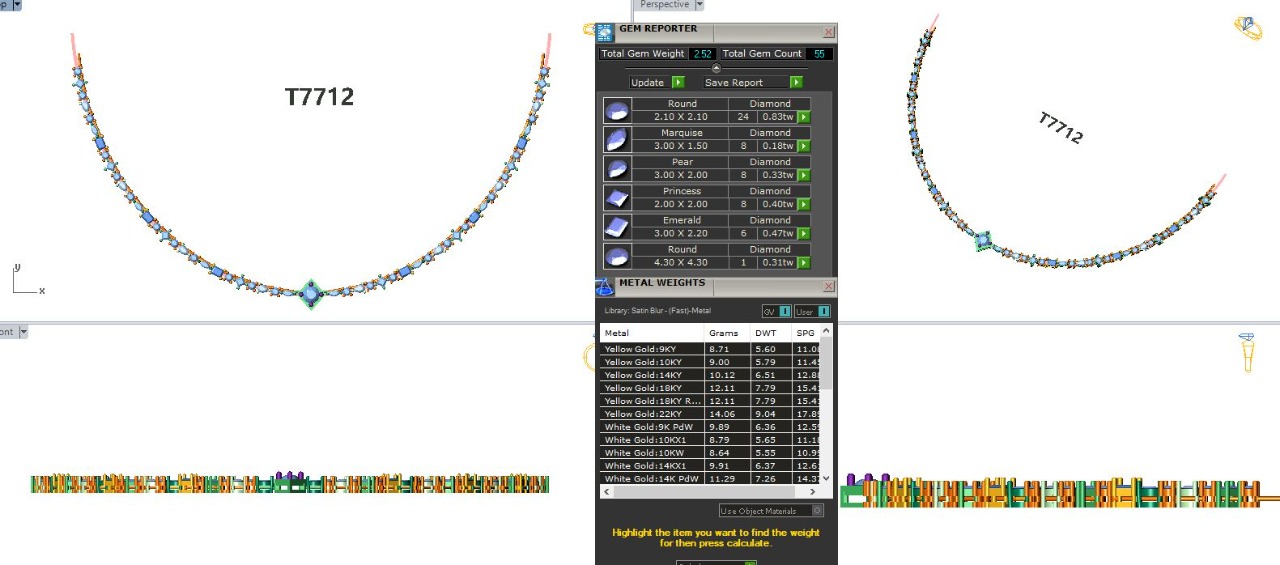Click green arrow next to 0.83tw
This screenshot has height=565, width=1280.
pyautogui.click(x=803, y=117)
